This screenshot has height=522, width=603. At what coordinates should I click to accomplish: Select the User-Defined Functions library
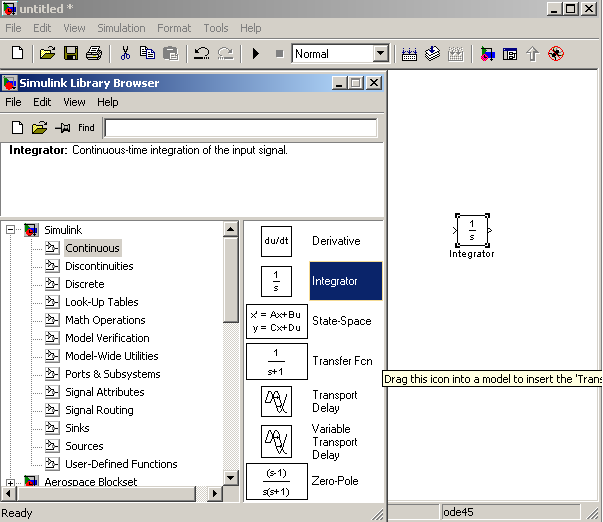tap(121, 464)
